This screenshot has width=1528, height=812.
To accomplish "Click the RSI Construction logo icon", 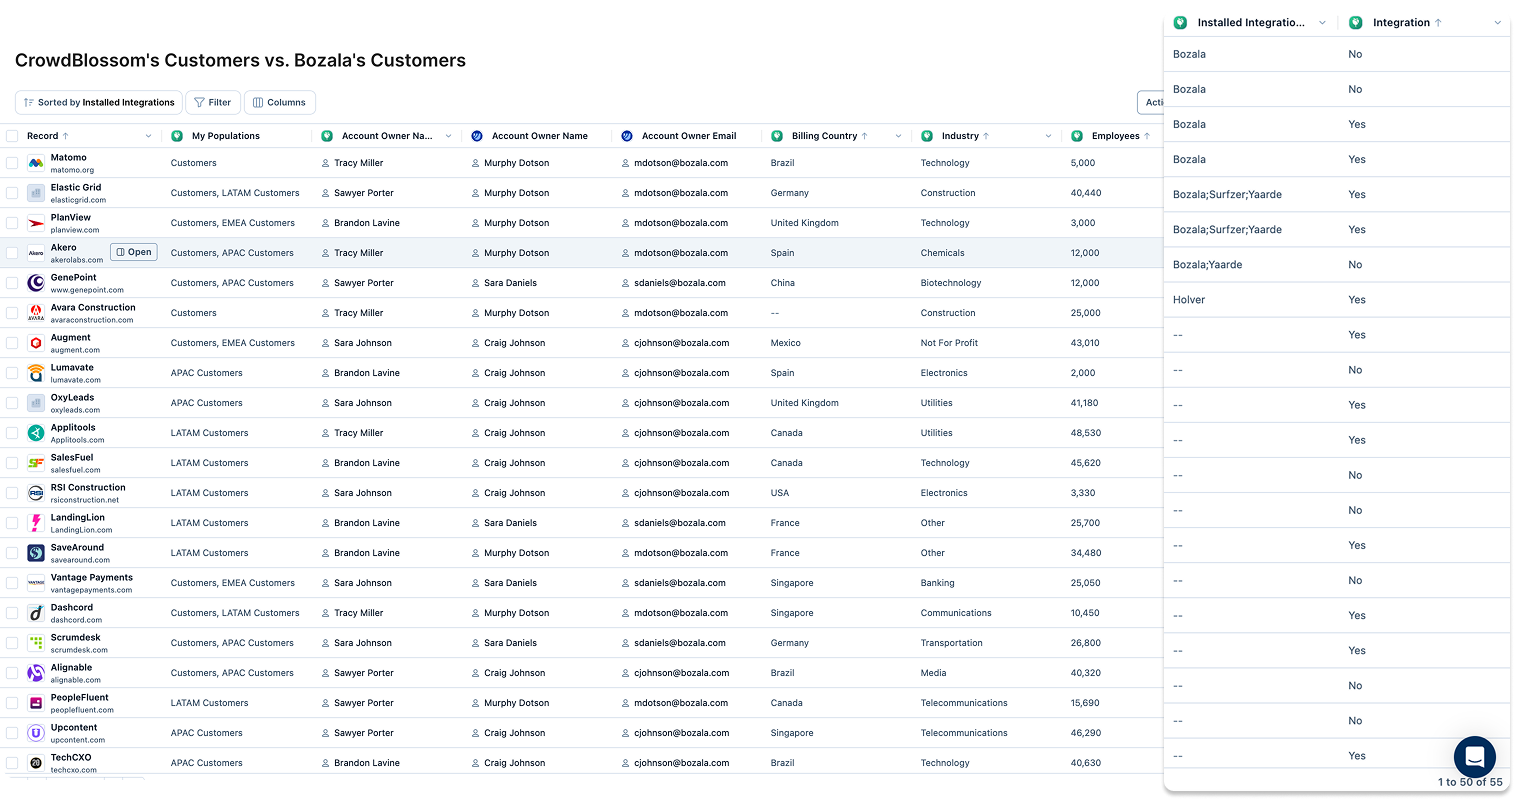I will pos(36,493).
